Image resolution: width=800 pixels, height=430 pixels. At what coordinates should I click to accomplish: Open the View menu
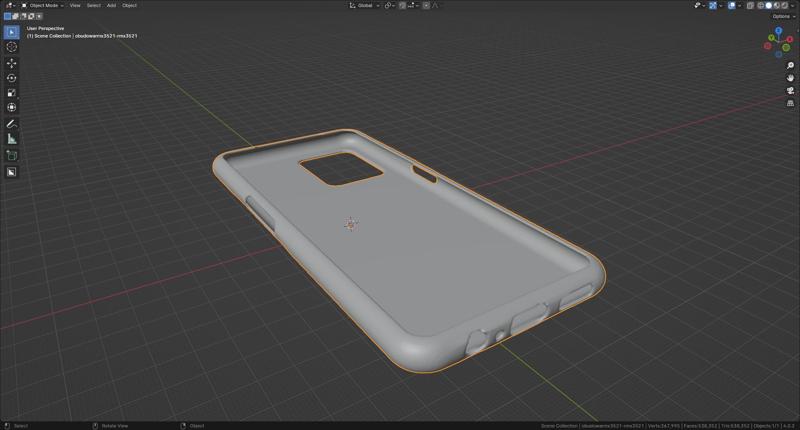(x=75, y=5)
